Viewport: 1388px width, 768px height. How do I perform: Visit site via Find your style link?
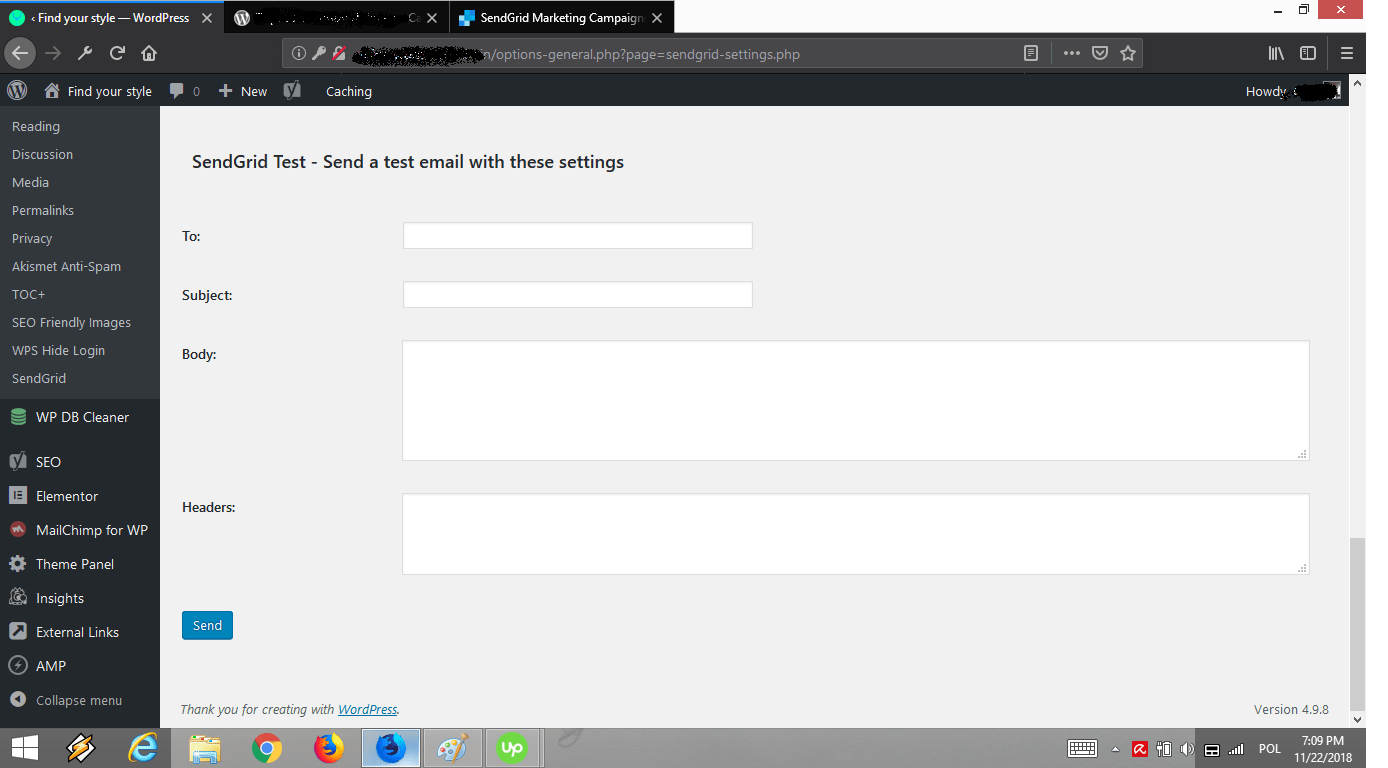pyautogui.click(x=98, y=91)
